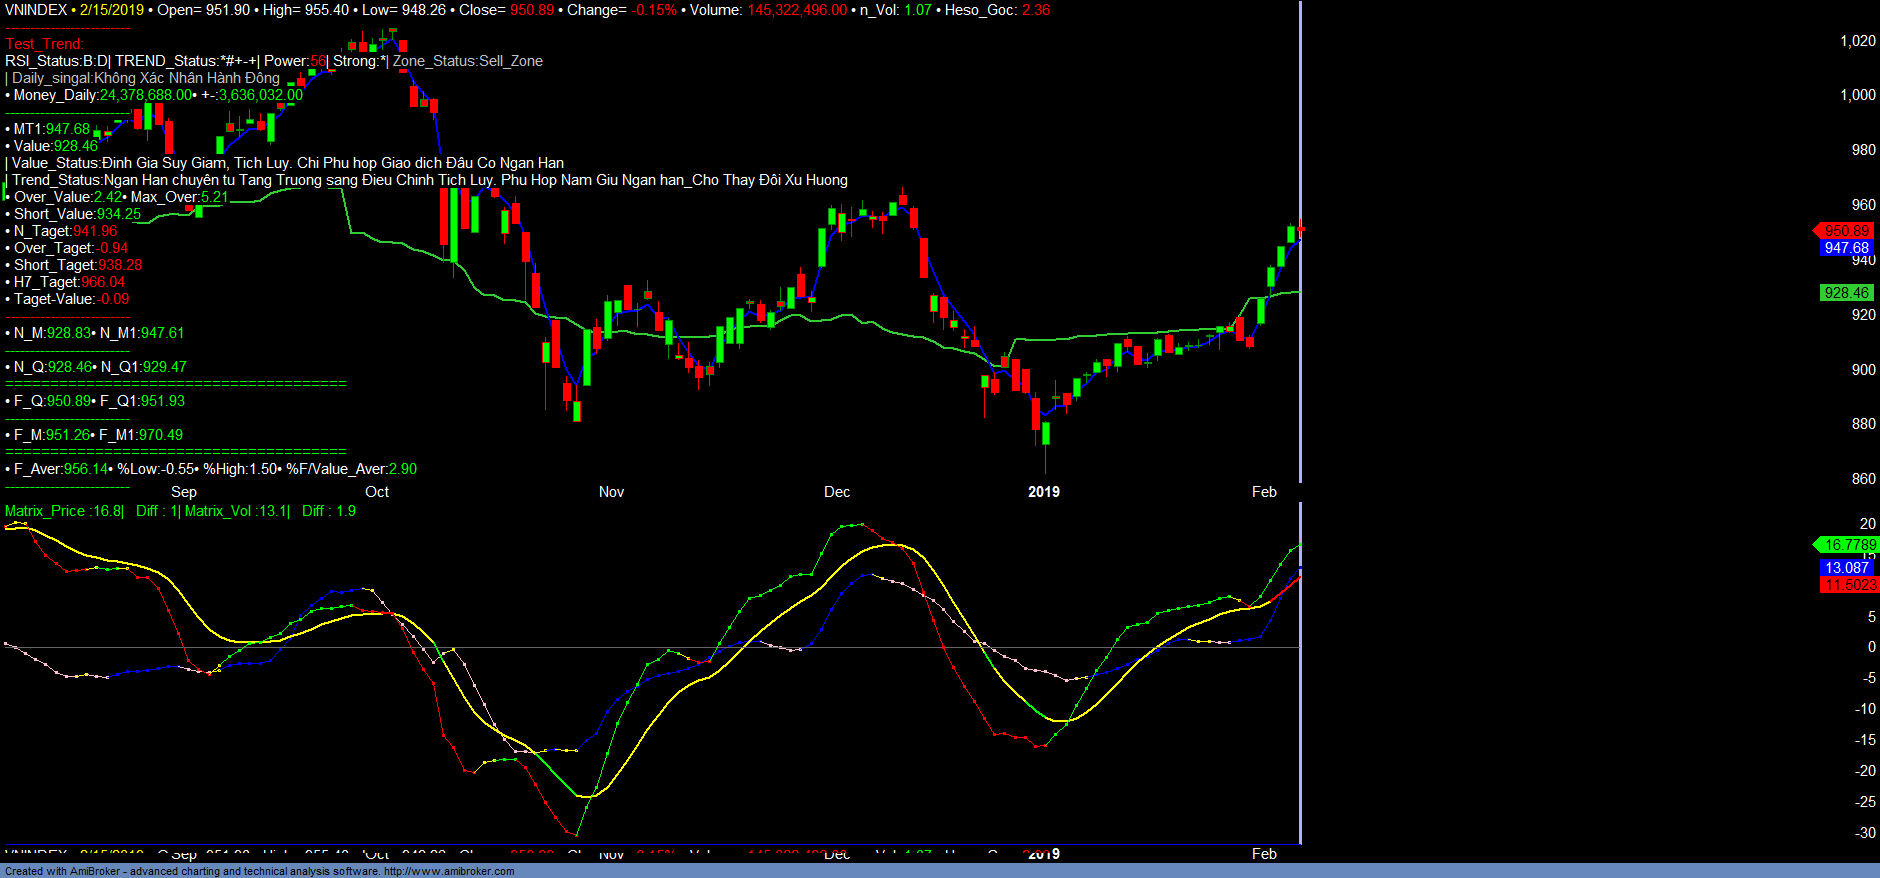Click the VNINDEX symbol title
Image resolution: width=1880 pixels, height=878 pixels.
(36, 10)
